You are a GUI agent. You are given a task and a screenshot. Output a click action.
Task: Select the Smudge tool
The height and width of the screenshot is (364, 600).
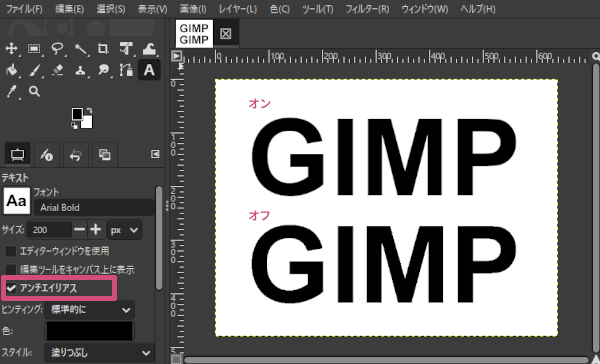(x=103, y=70)
